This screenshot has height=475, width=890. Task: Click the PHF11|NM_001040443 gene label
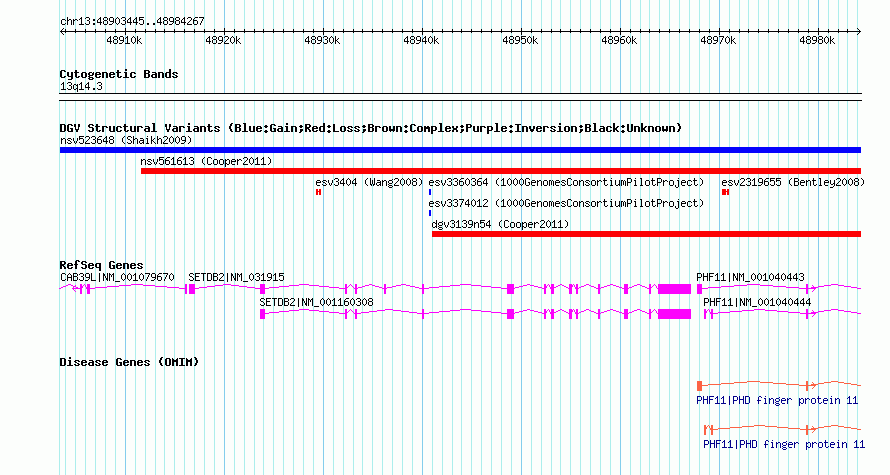[x=750, y=278]
